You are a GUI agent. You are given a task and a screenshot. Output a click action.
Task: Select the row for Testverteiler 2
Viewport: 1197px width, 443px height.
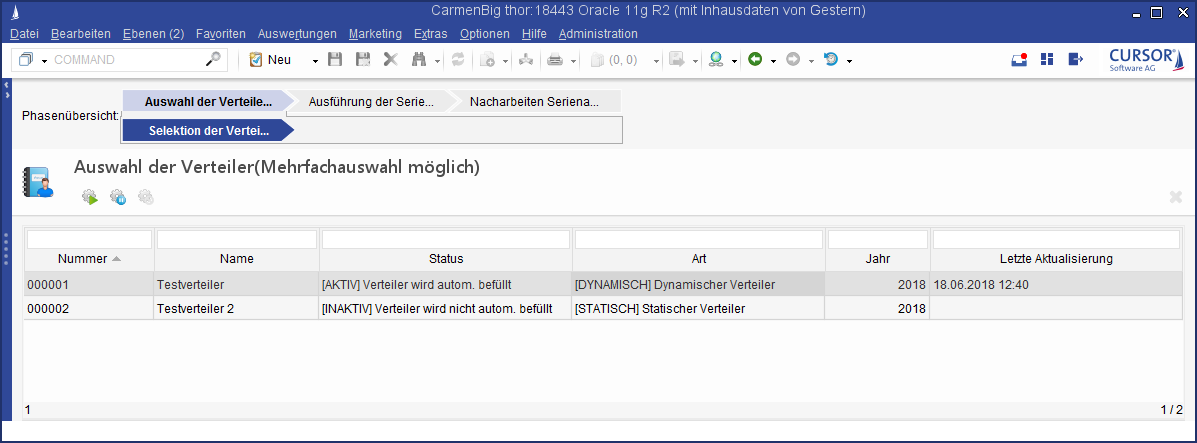pos(195,309)
